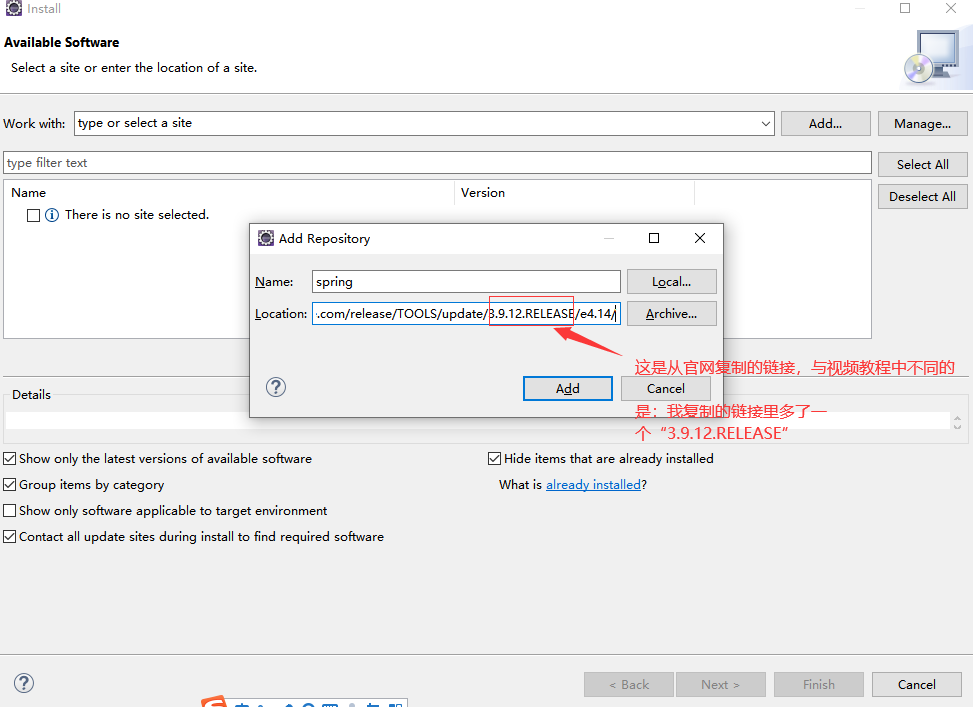Uncheck 'Hide items that are already installed'

pos(495,459)
